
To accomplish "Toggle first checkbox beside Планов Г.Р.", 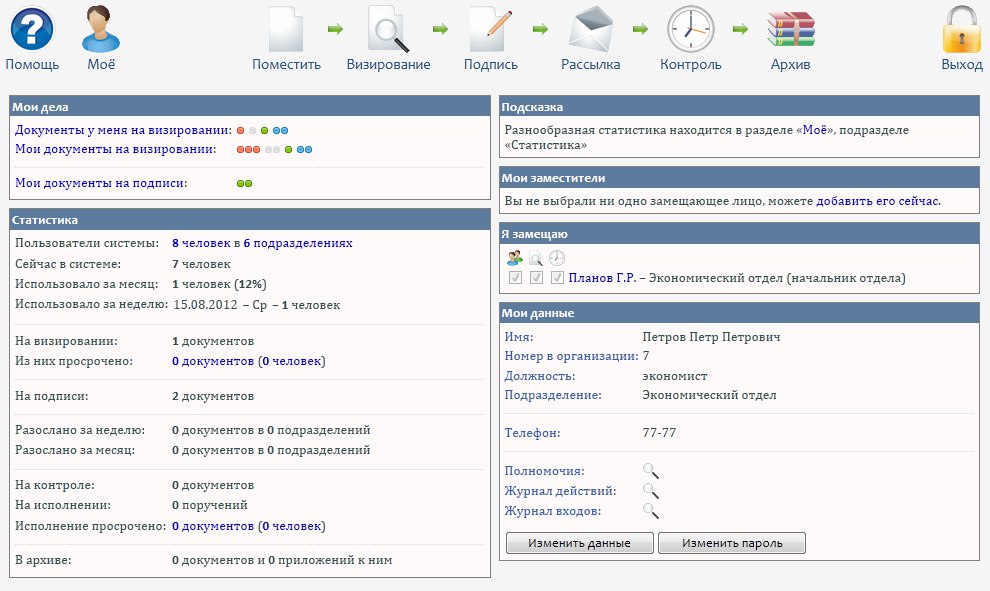I will (516, 278).
